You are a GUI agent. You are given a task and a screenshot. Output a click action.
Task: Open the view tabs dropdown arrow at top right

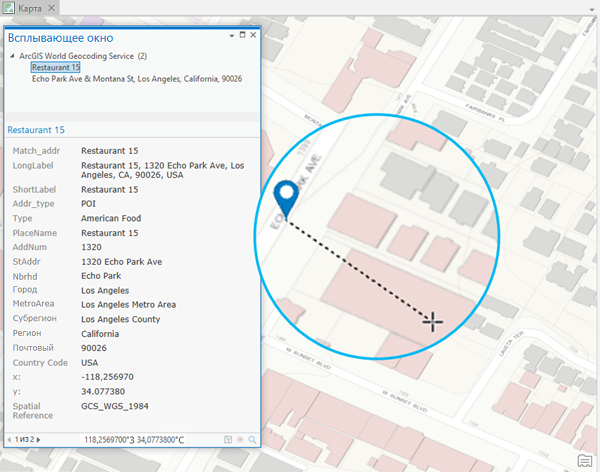[x=592, y=10]
